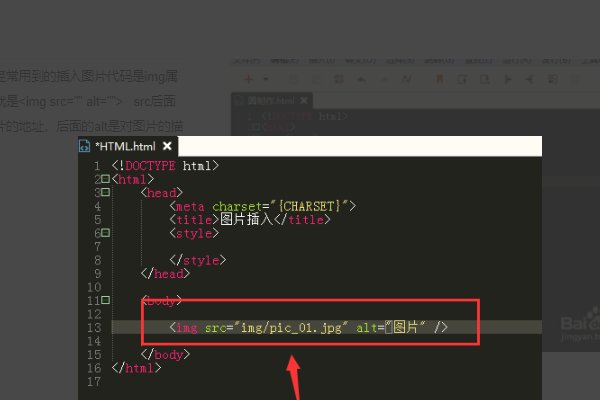The height and width of the screenshot is (400, 600).
Task: Collapse the head section fold marker on line 3
Action: pyautogui.click(x=106, y=192)
